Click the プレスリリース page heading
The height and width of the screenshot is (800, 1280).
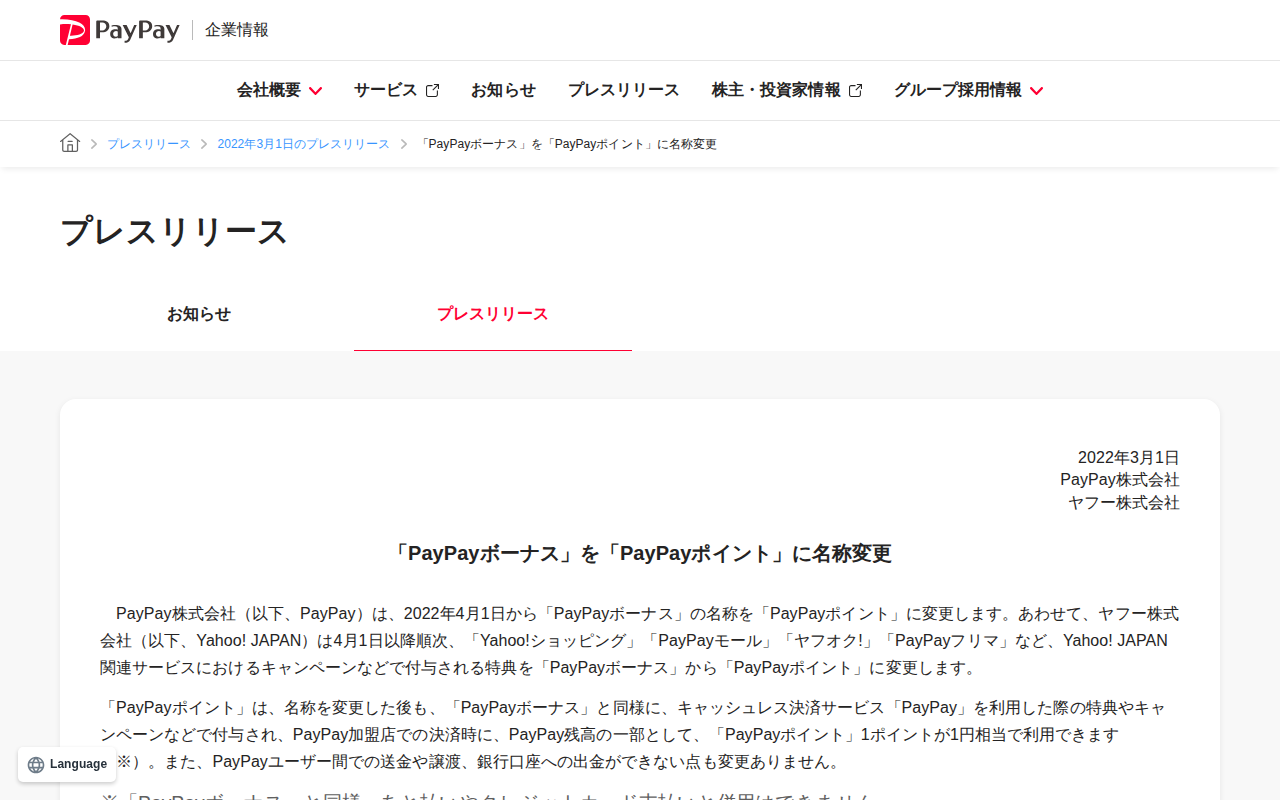coord(174,232)
